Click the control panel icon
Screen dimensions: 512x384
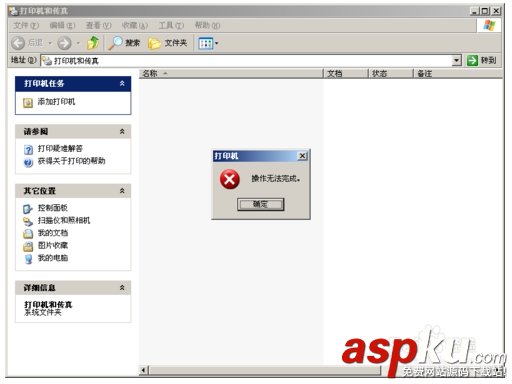28,209
